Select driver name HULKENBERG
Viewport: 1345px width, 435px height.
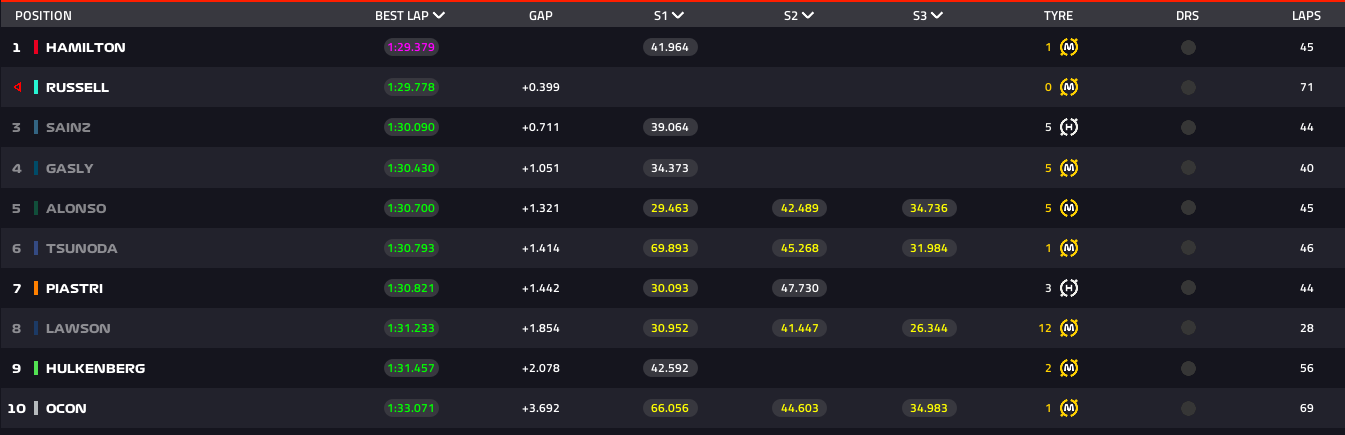(95, 368)
